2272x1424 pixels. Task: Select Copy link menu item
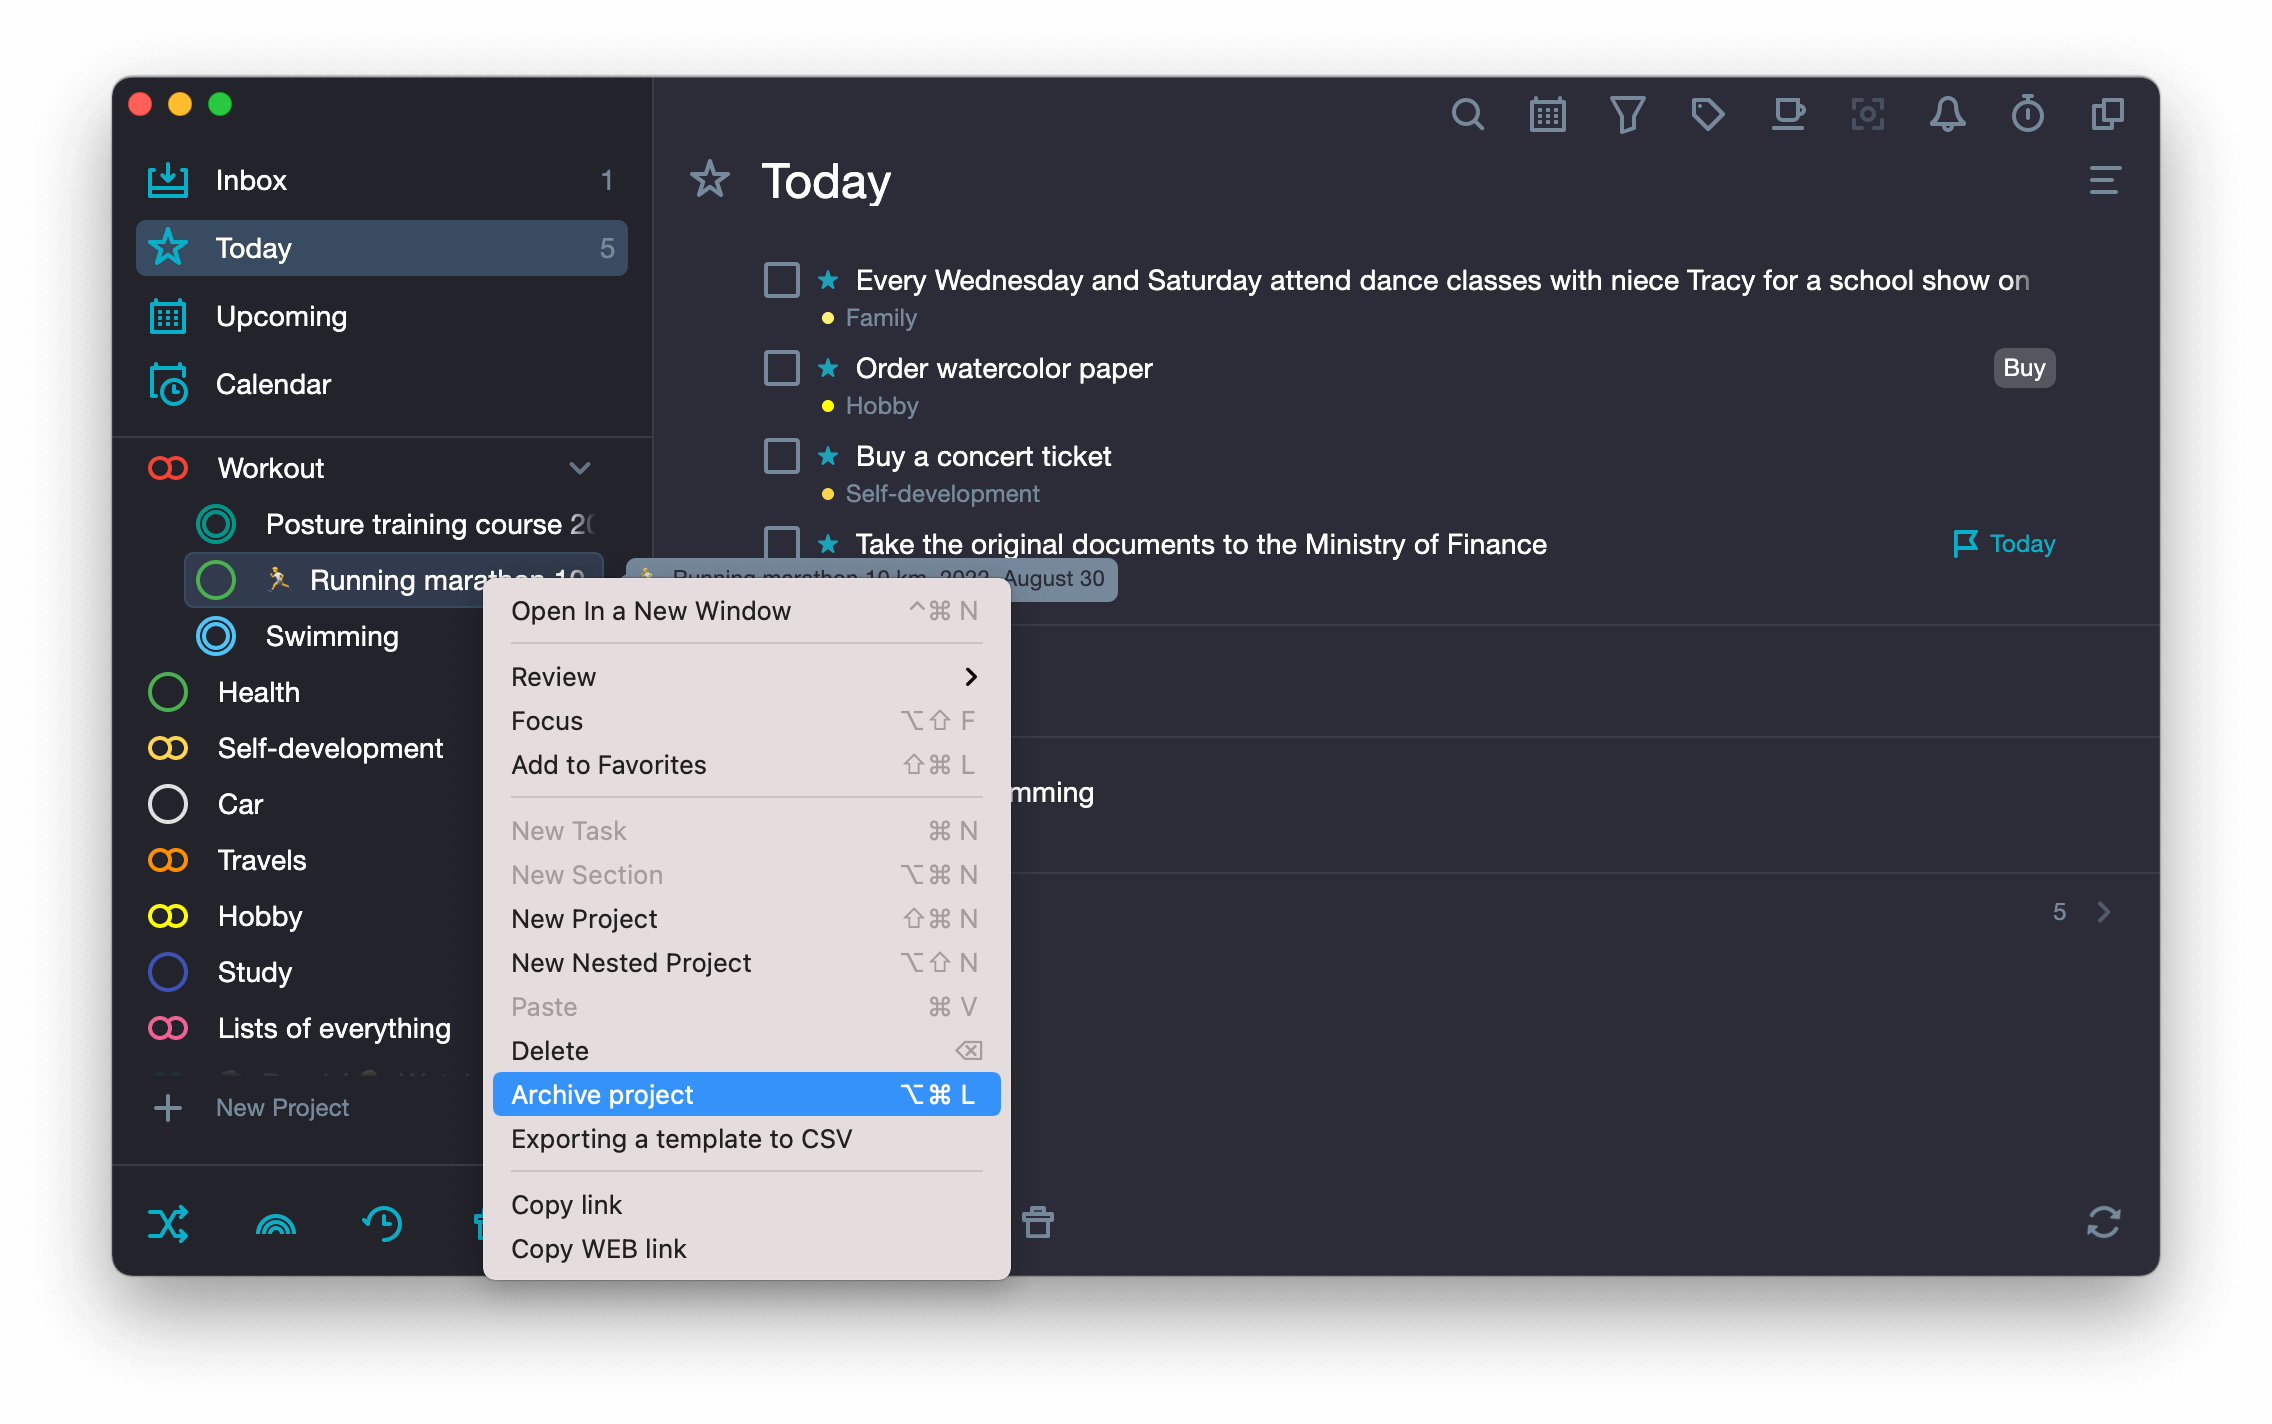click(746, 1205)
